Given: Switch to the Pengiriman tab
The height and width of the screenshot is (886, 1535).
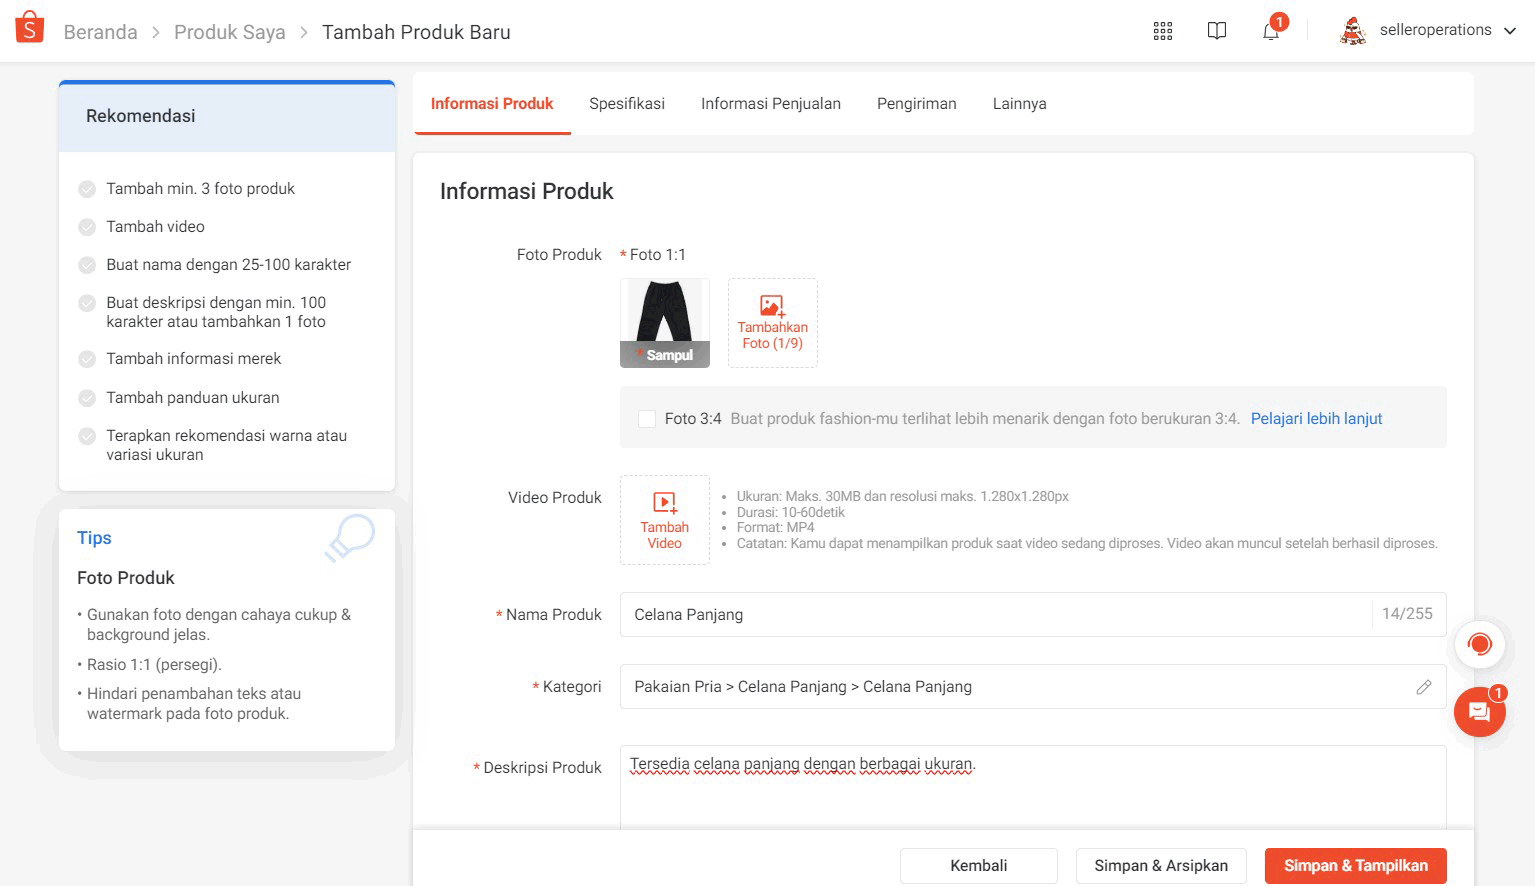Looking at the screenshot, I should pyautogui.click(x=916, y=103).
